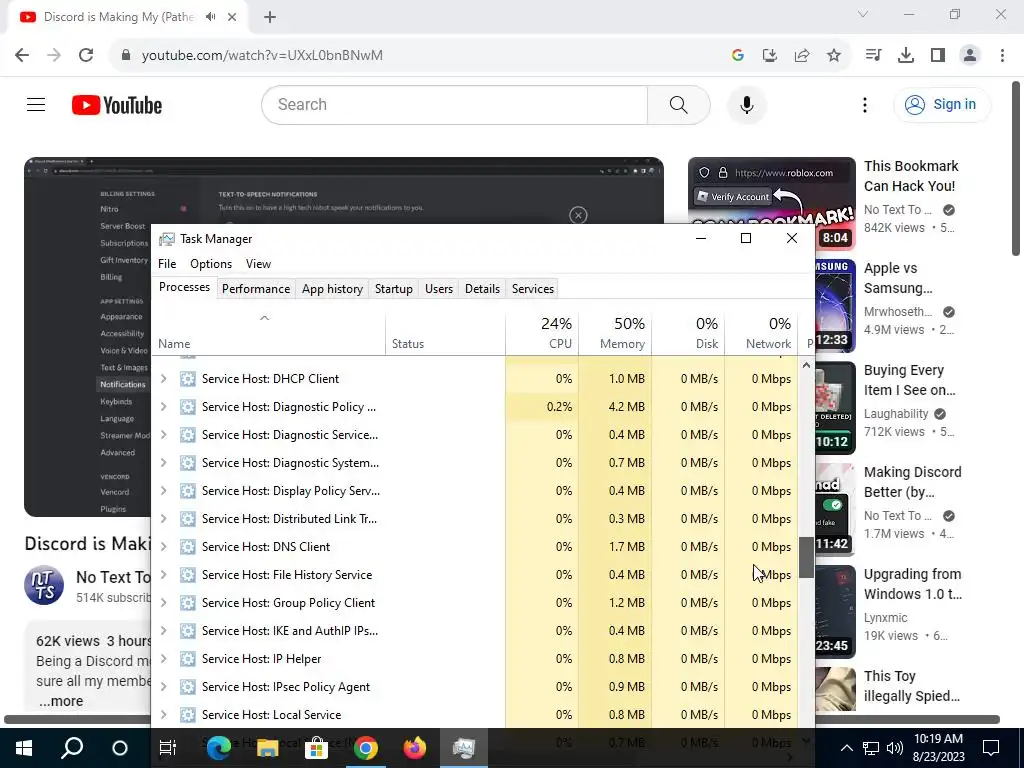Open a new Chrome tab

coord(270,17)
